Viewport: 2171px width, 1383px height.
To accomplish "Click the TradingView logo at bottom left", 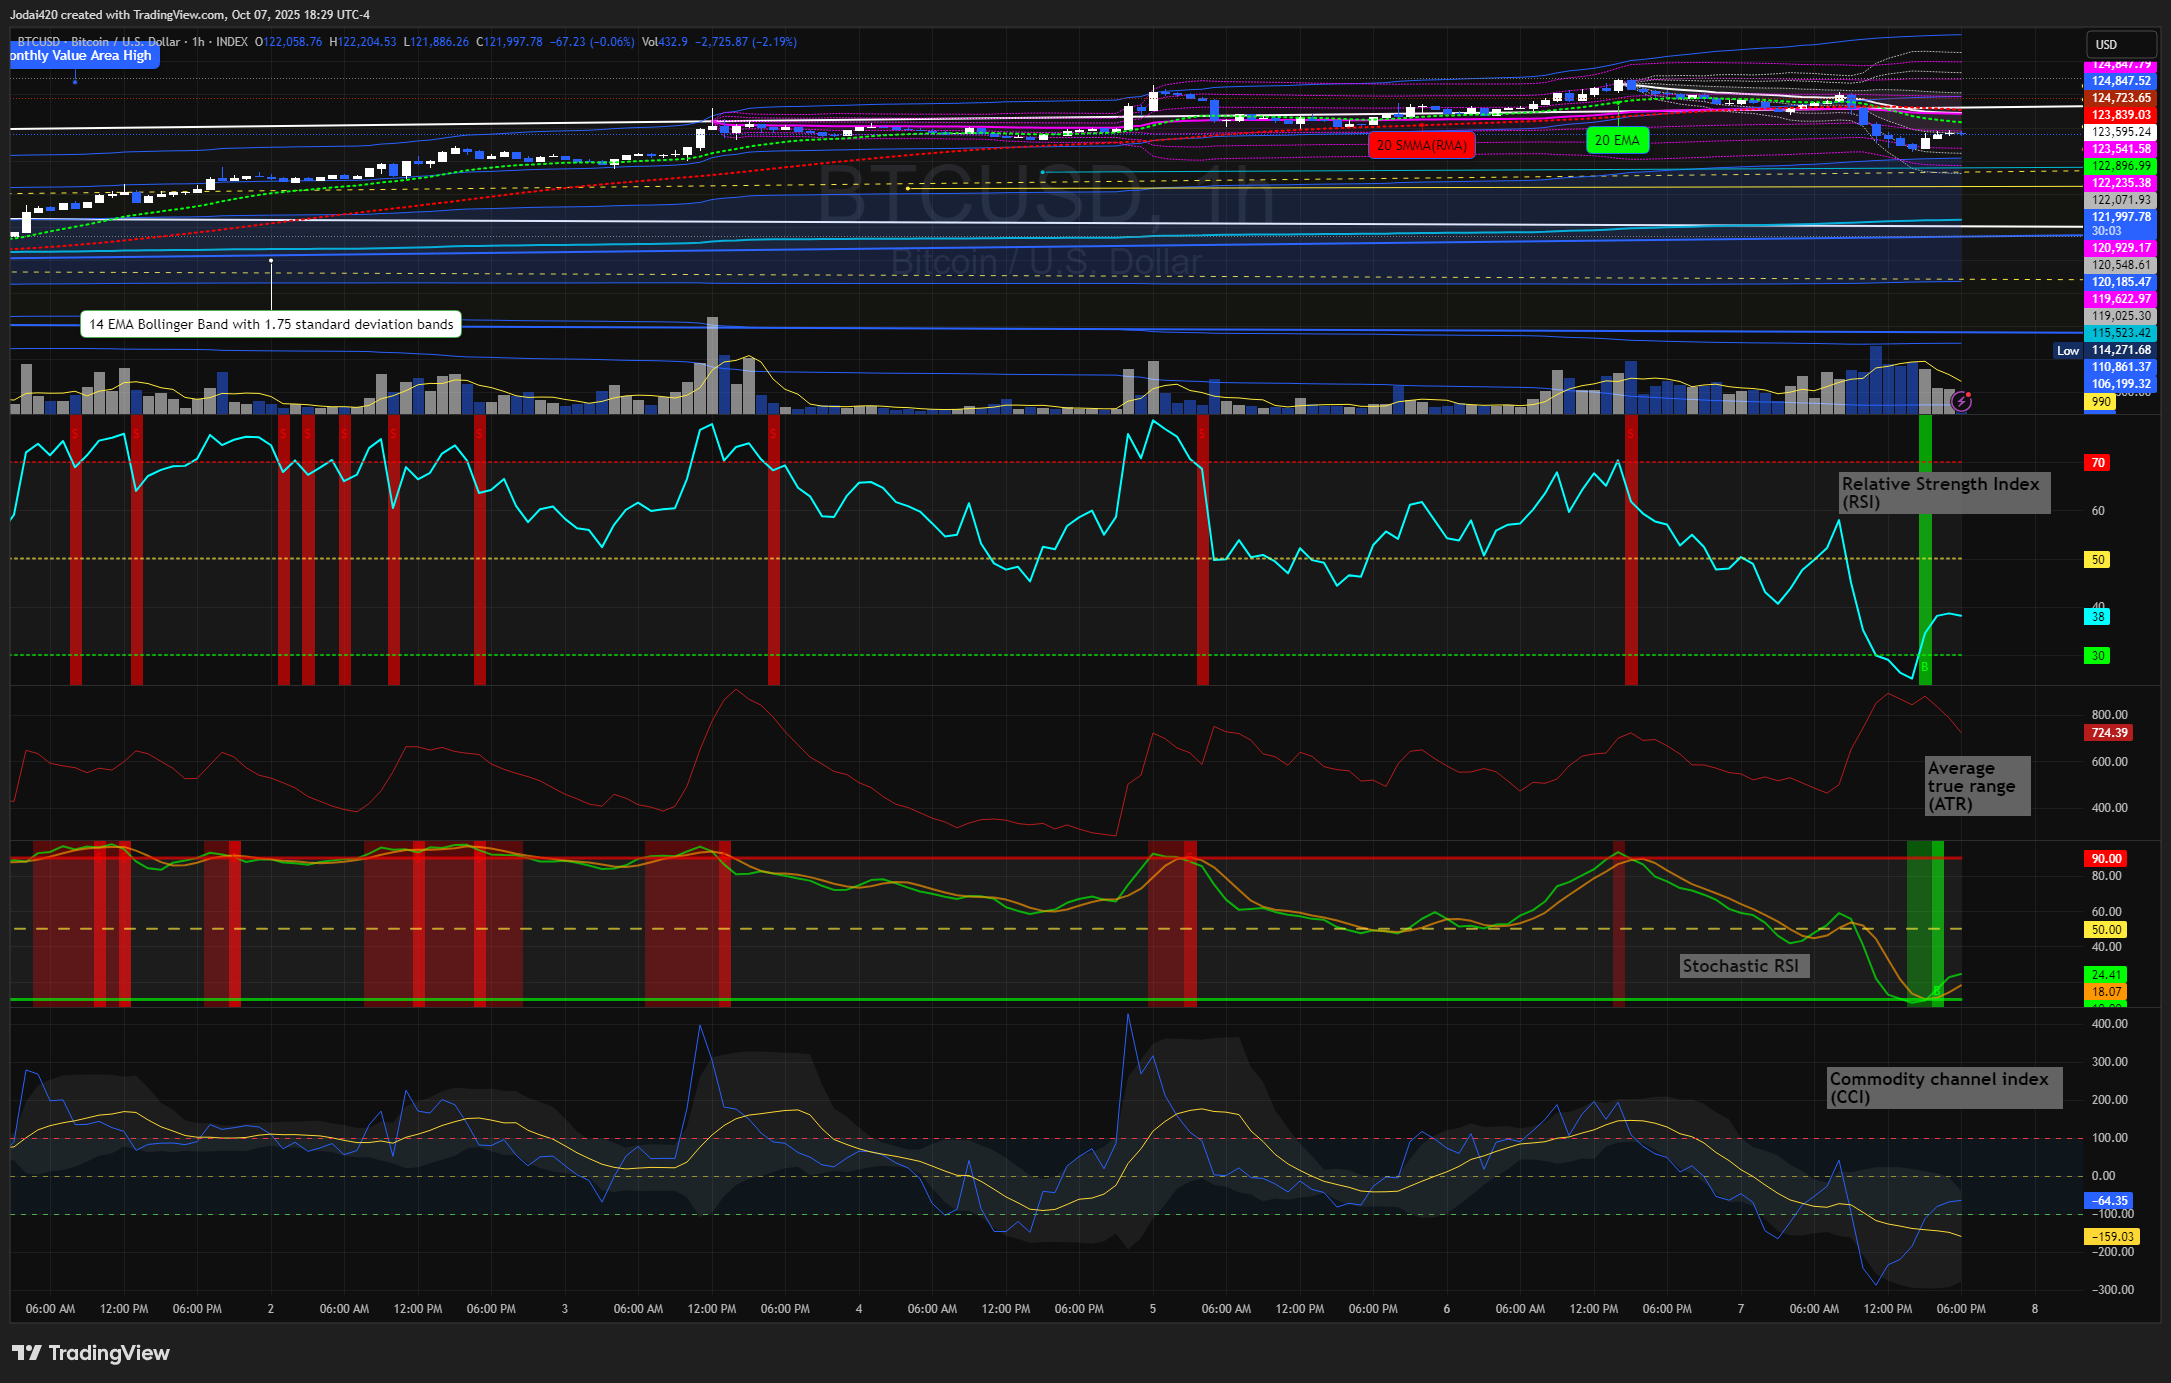I will point(91,1353).
